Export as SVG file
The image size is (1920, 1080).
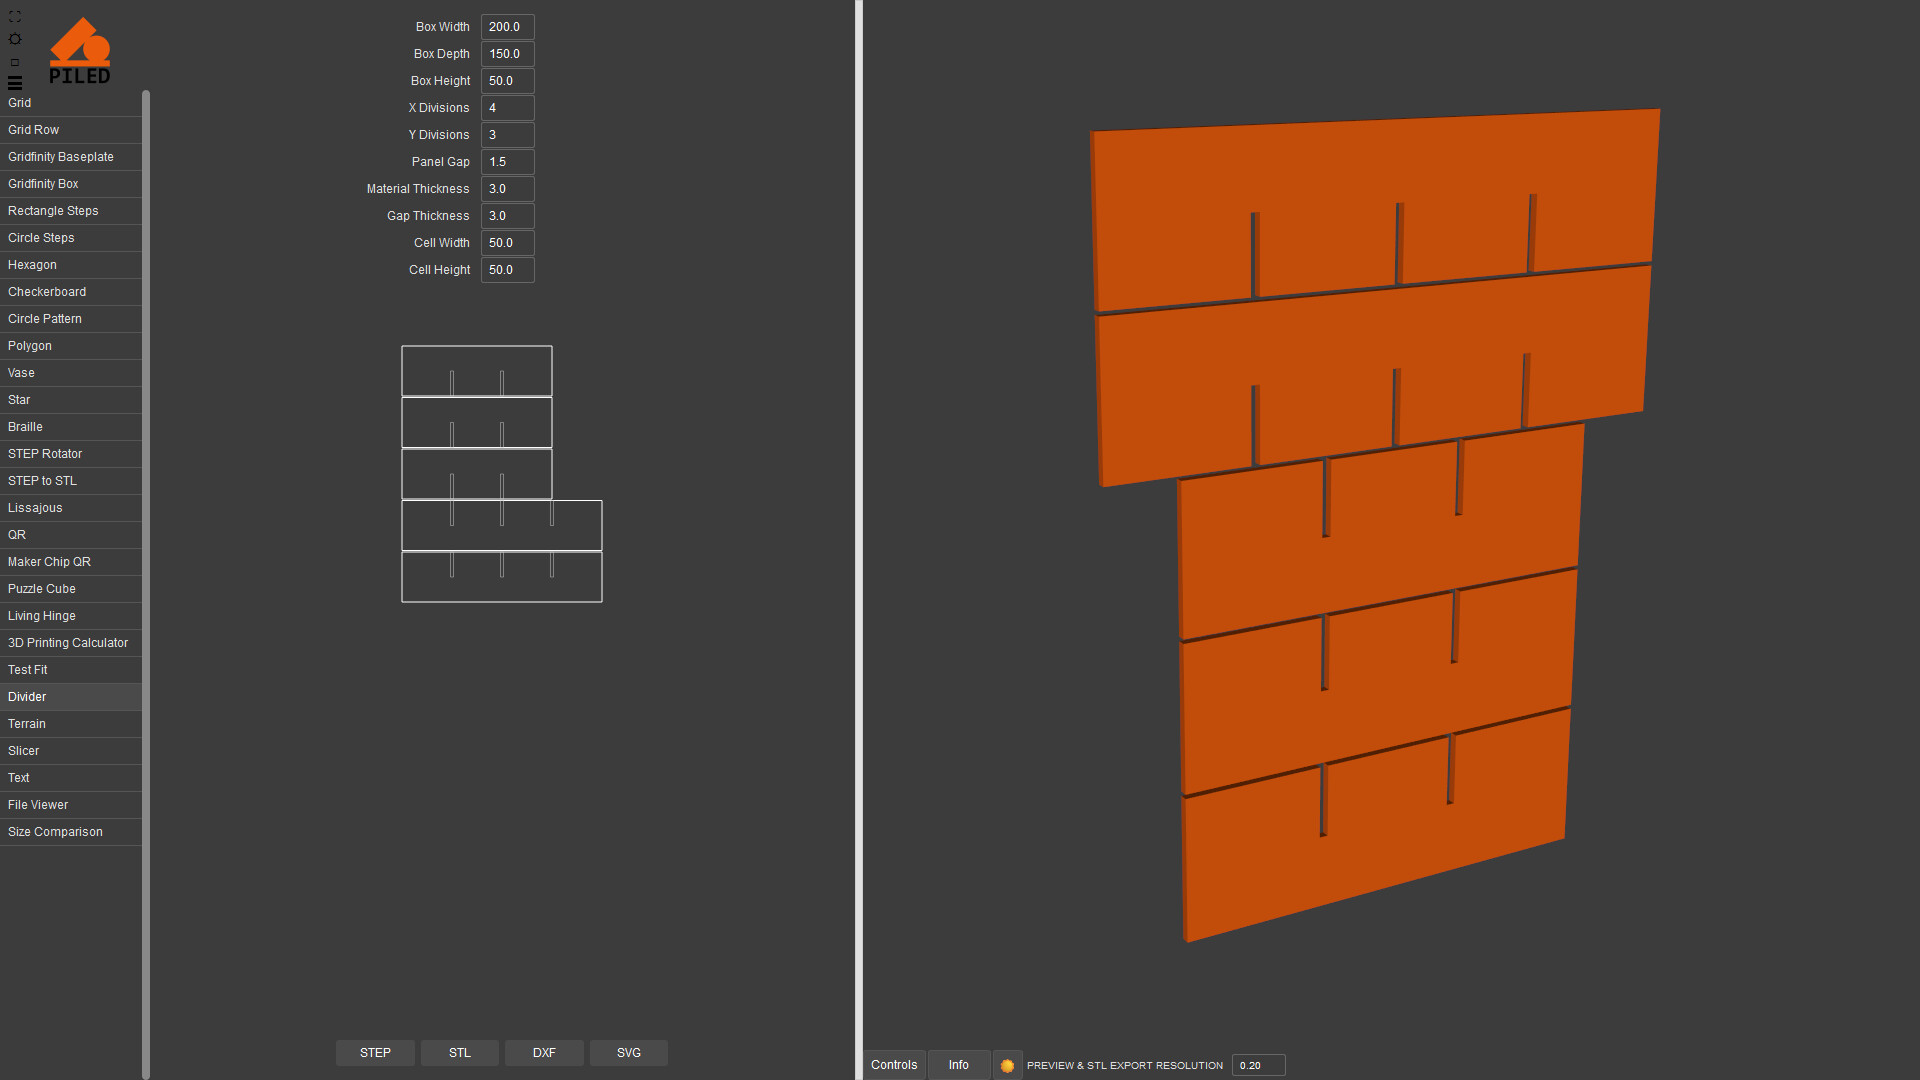[629, 1053]
